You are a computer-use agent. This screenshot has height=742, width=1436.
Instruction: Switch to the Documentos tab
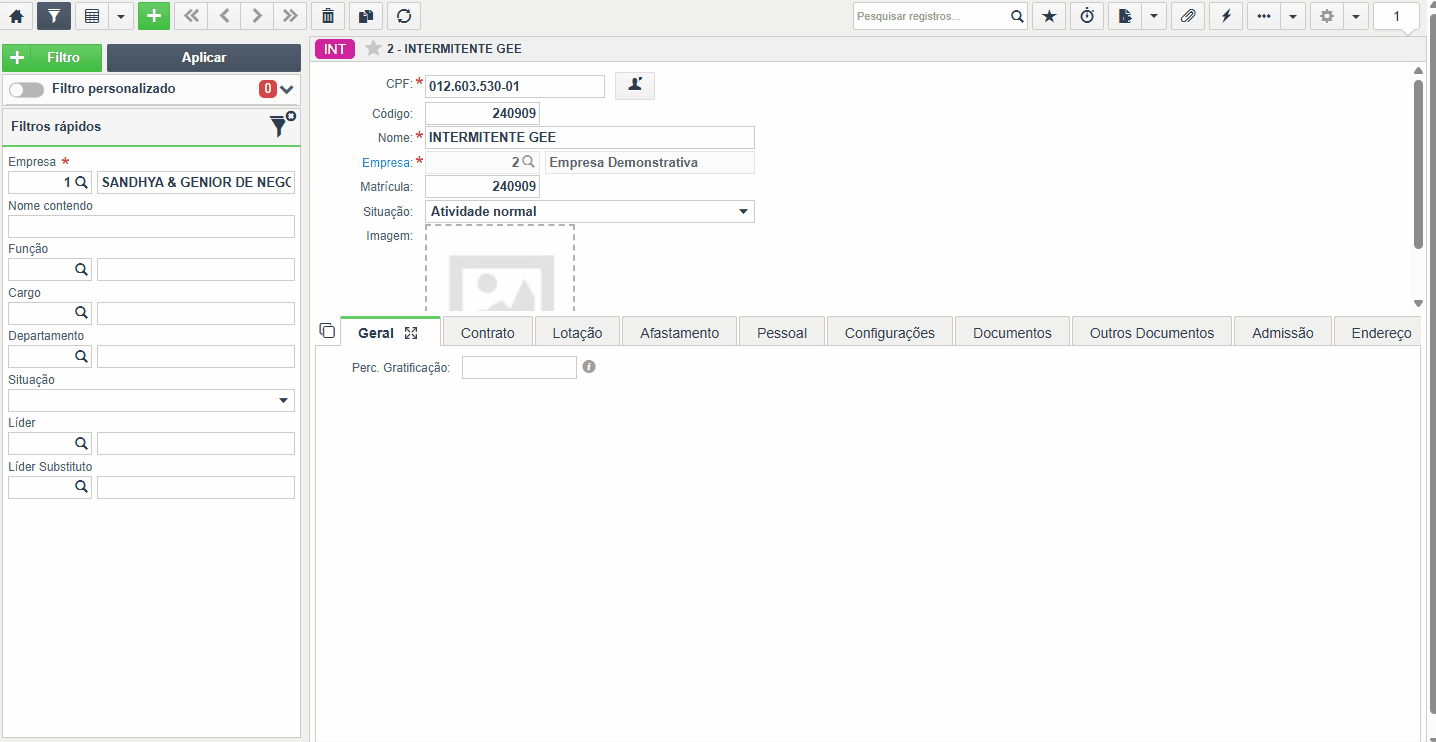pos(1013,333)
